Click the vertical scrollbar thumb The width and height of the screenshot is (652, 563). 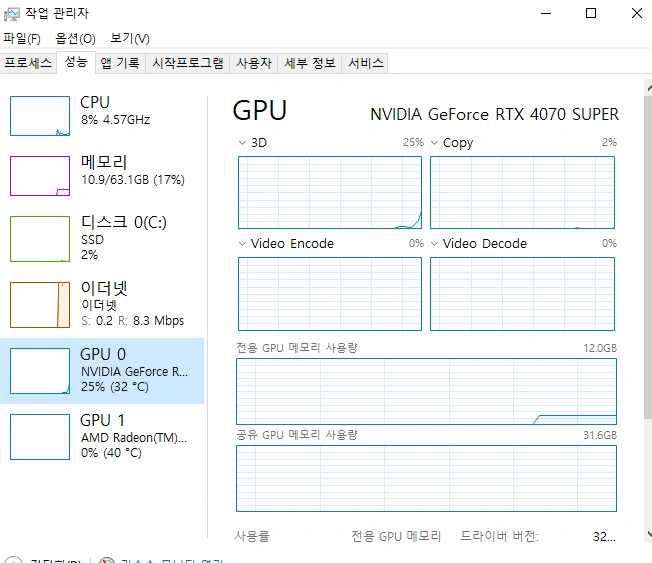(648, 258)
